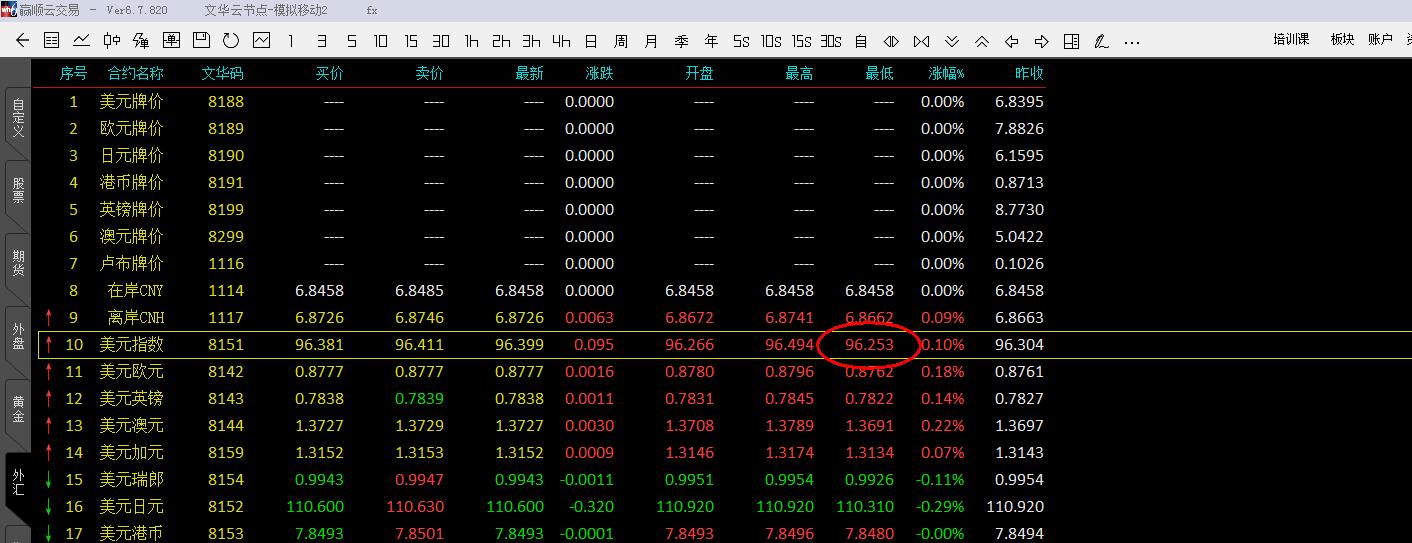
Task: Choose the 周 weekly period button
Action: (621, 41)
